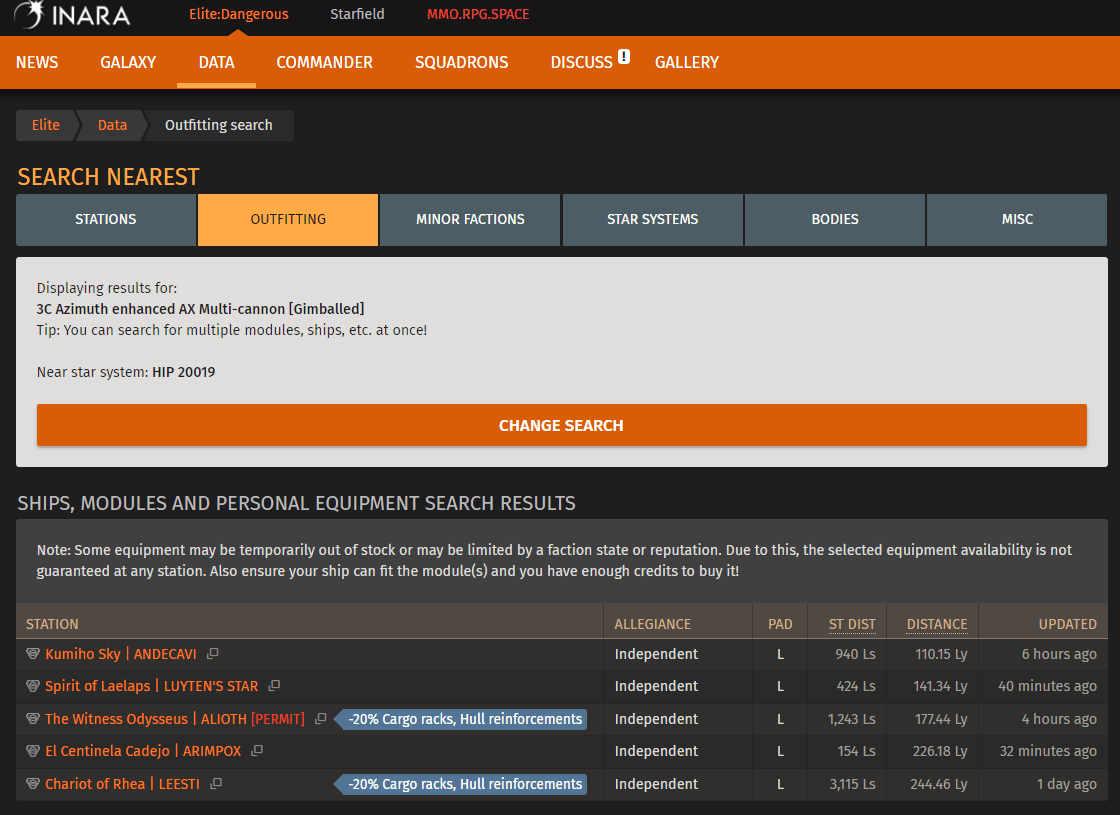Open the Discuss notification badge

(x=624, y=56)
